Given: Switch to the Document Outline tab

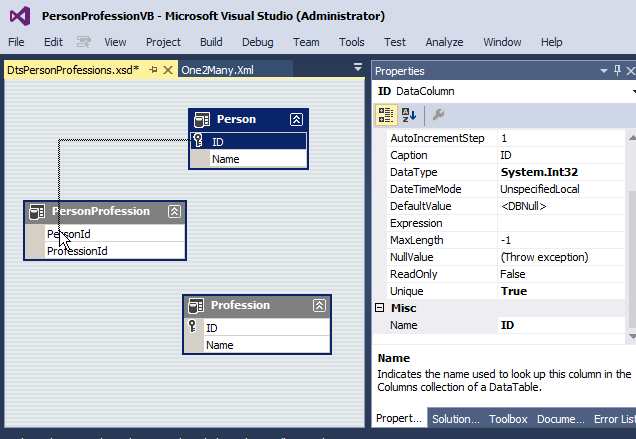Looking at the screenshot, I should coord(561,419).
